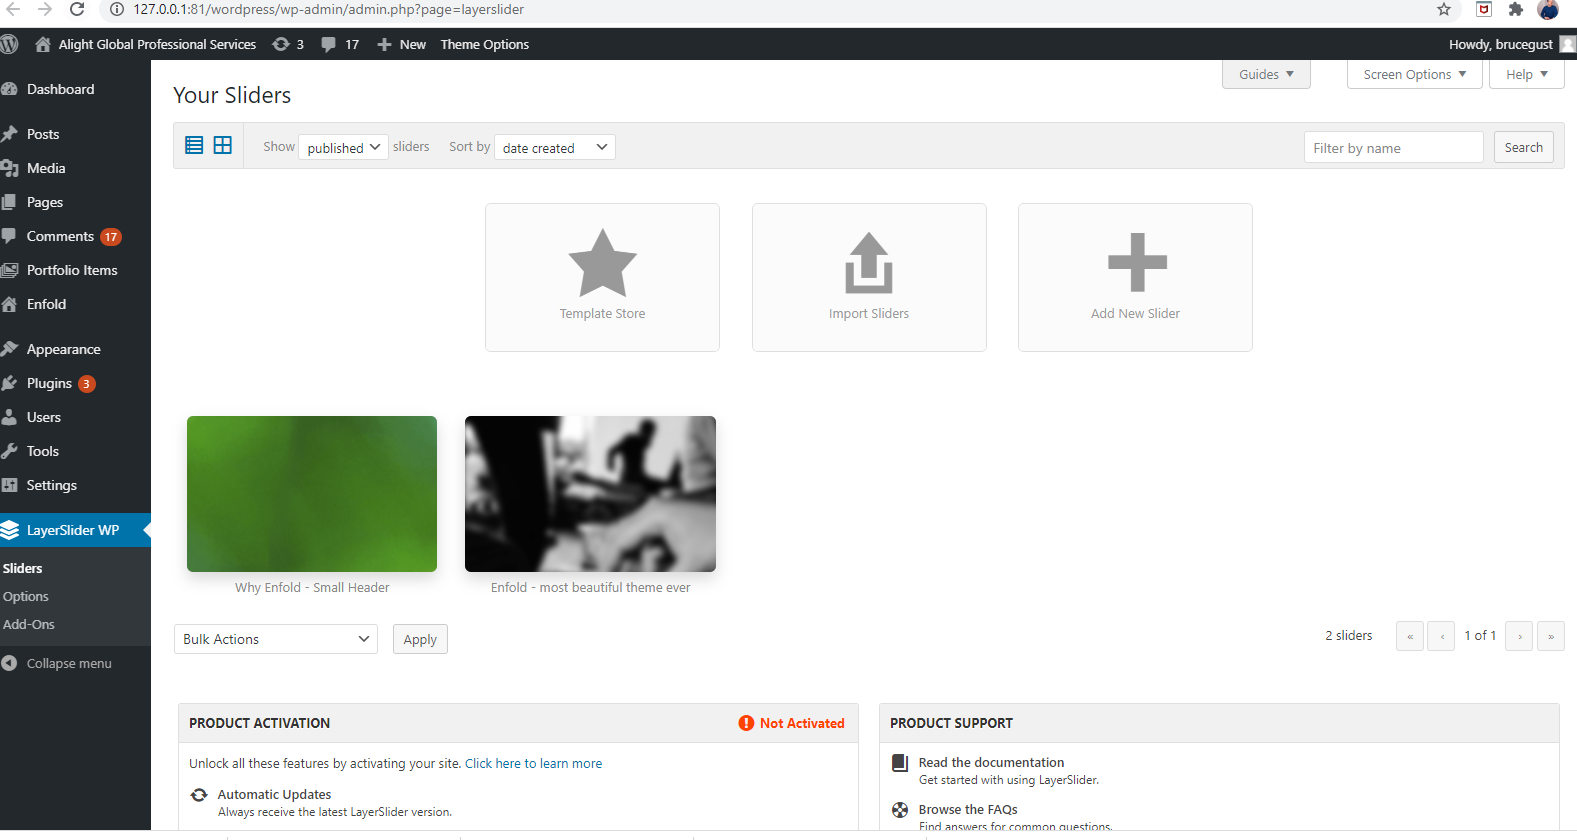Bookmark this page with star icon
1577x840 pixels.
[x=1444, y=9]
